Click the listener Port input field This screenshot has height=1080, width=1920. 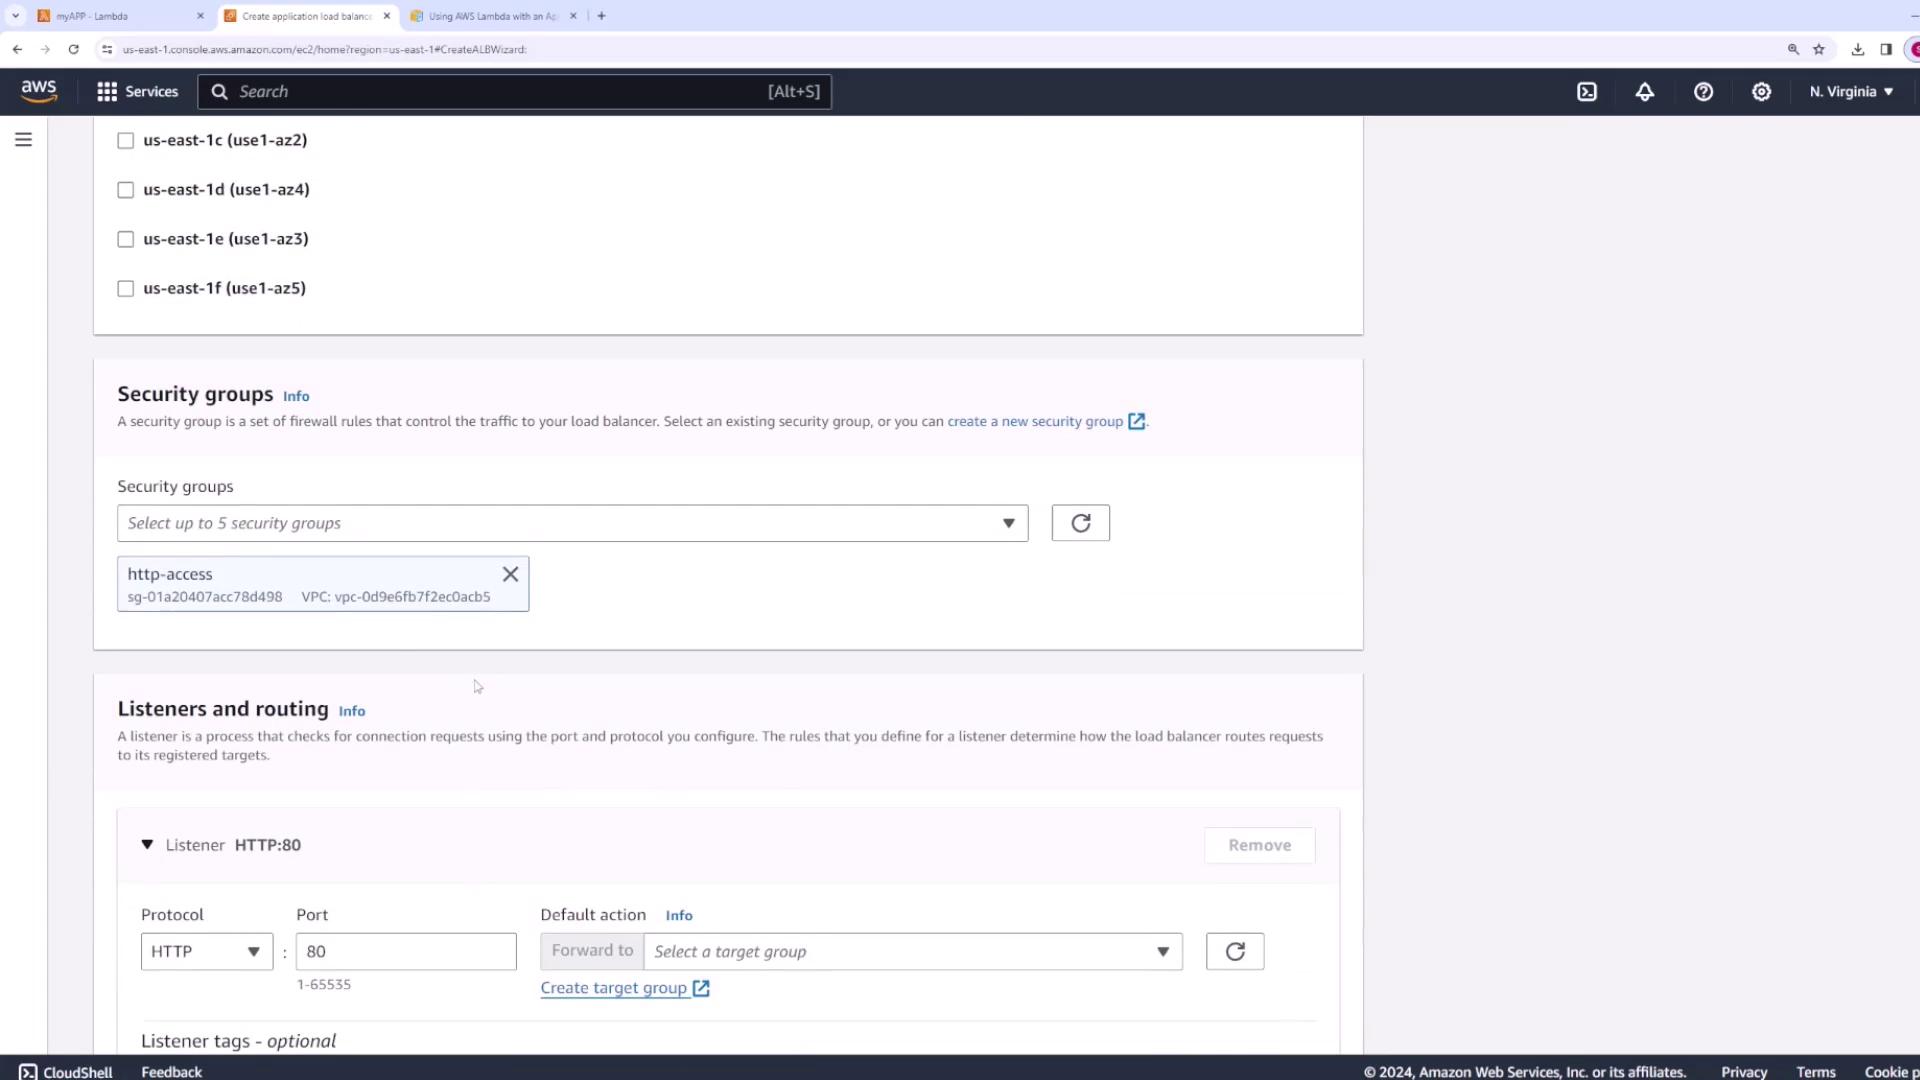pos(406,951)
